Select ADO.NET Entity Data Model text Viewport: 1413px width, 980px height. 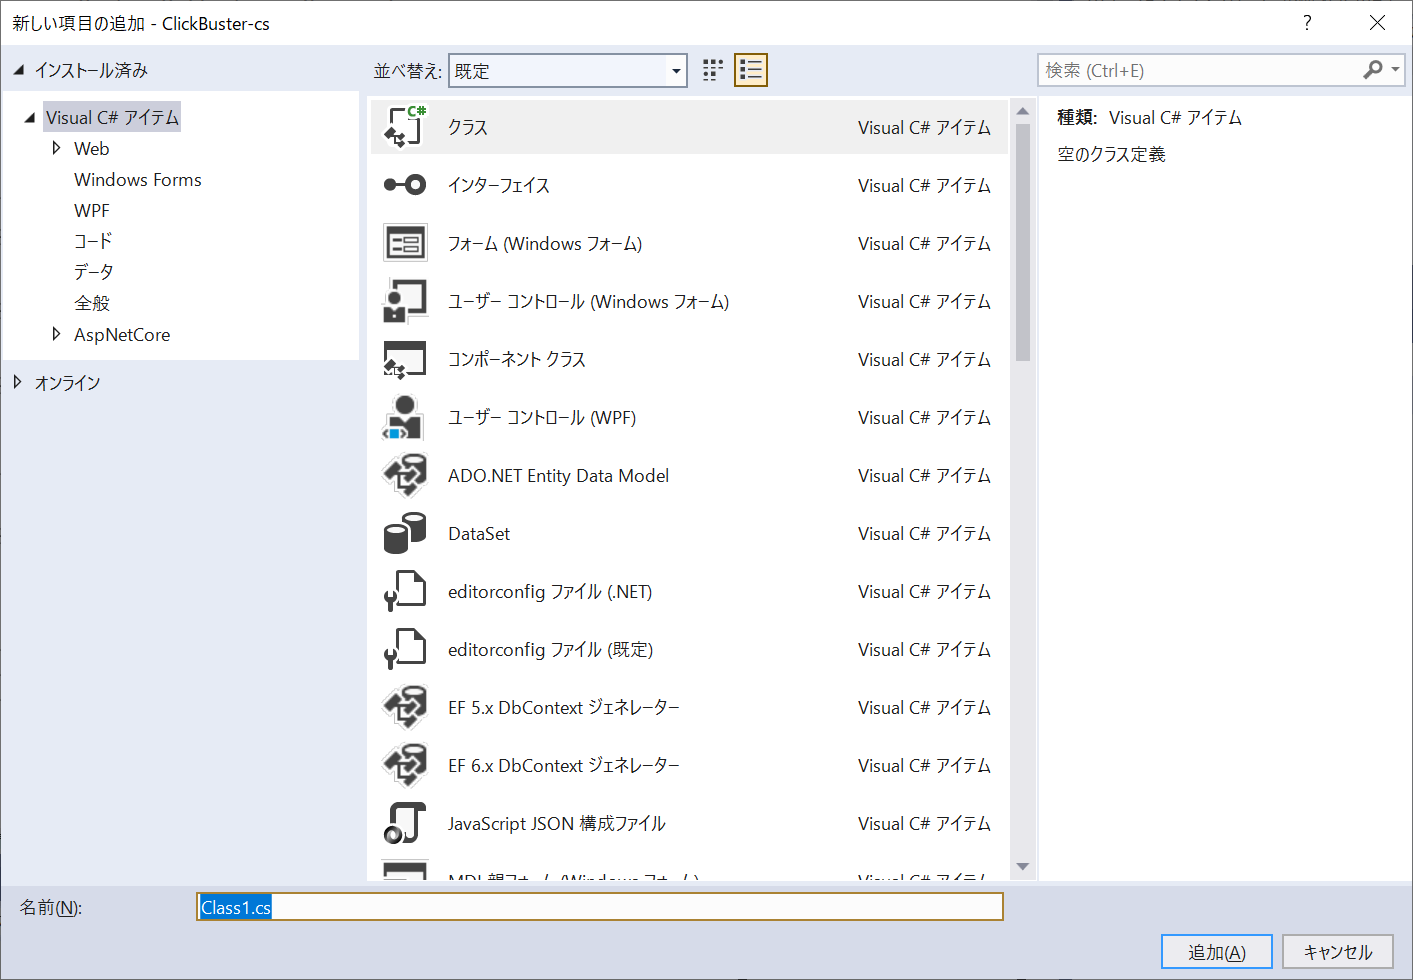pos(559,475)
